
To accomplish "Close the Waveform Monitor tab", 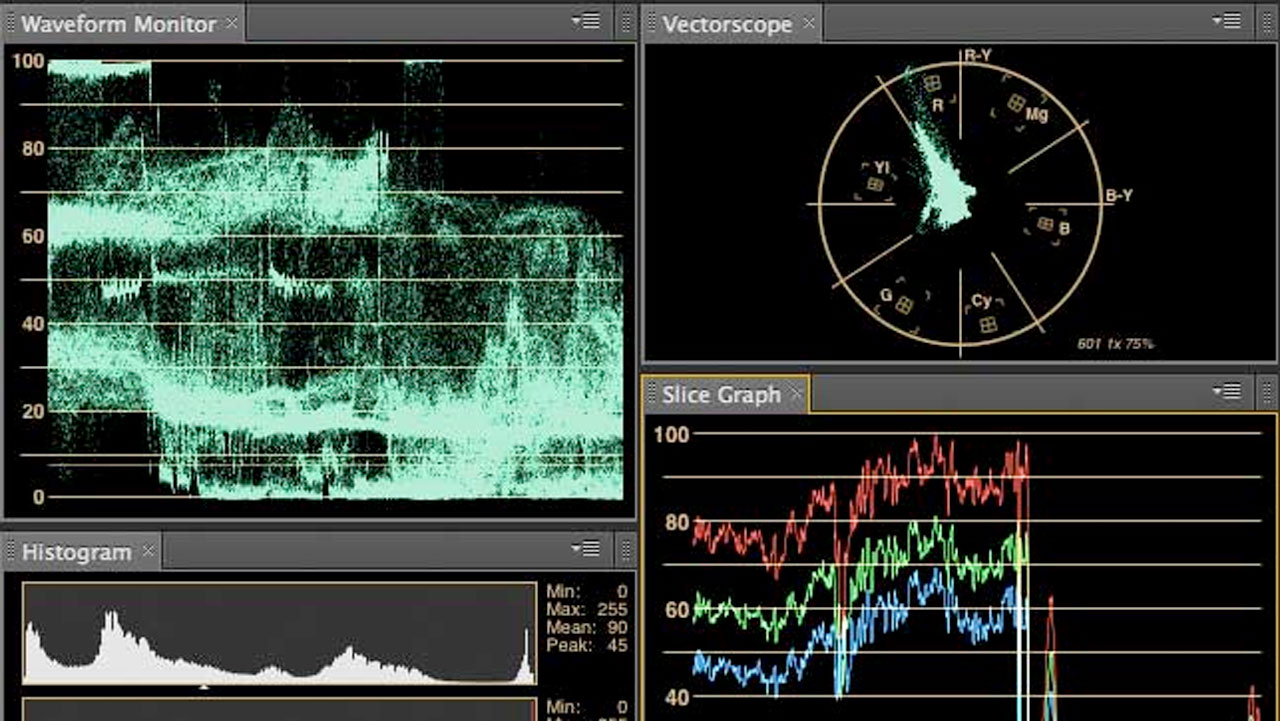I will [231, 24].
